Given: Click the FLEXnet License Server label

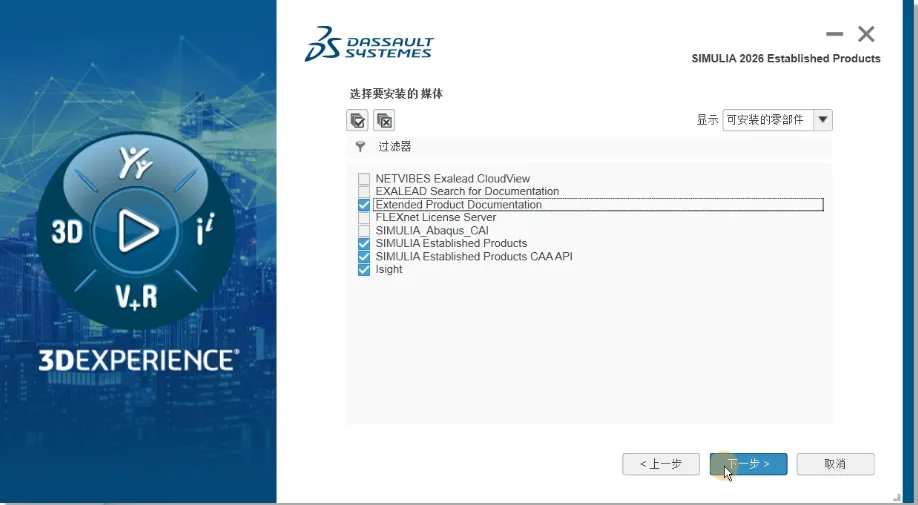Looking at the screenshot, I should [x=436, y=217].
